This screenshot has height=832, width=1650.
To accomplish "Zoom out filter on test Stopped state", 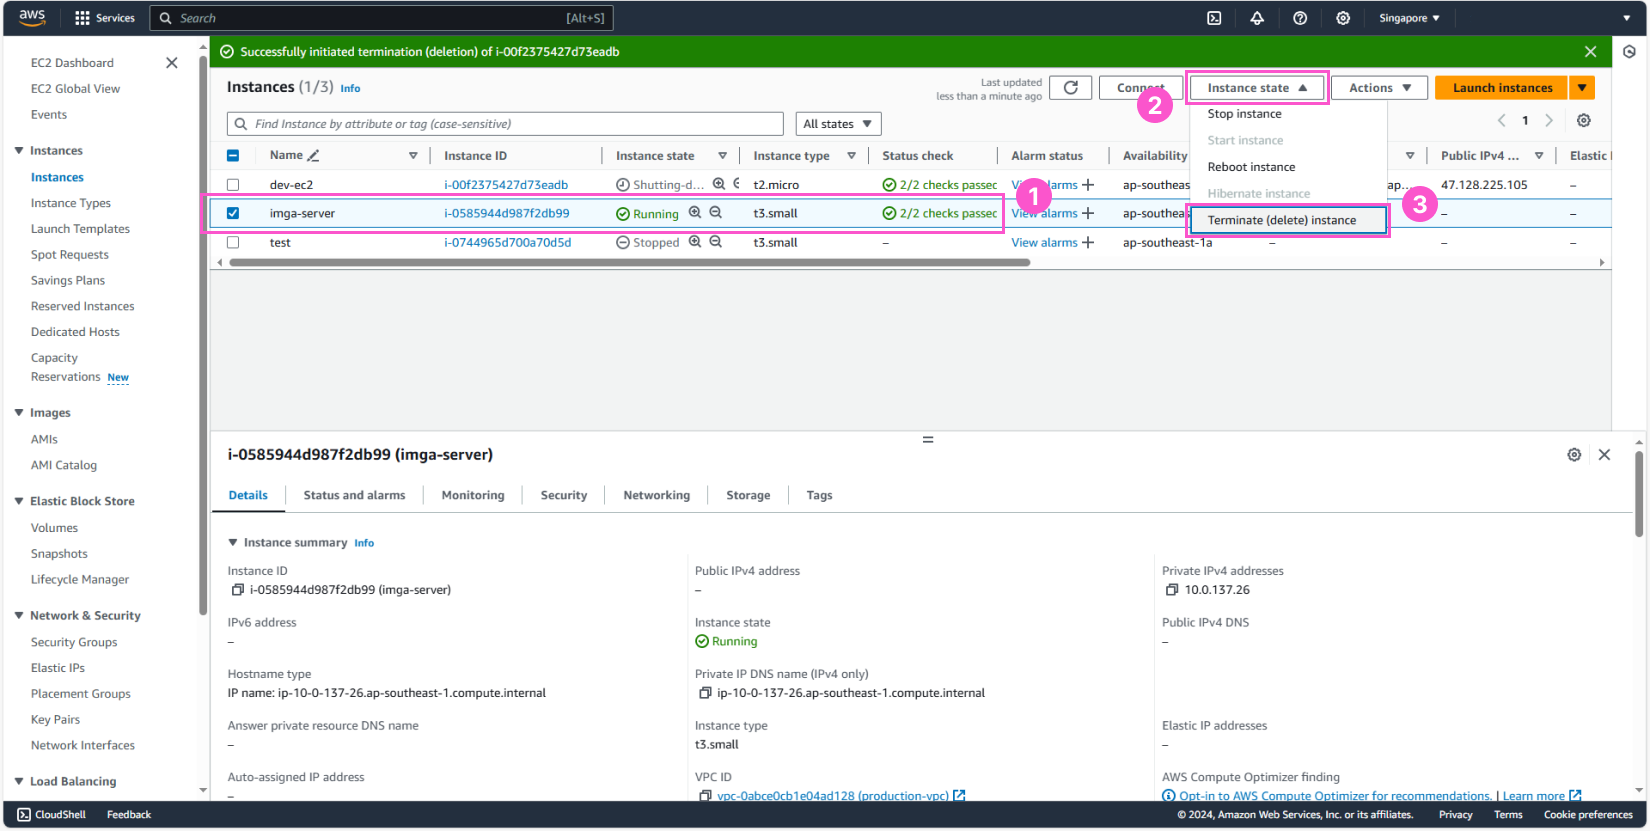I will point(716,242).
